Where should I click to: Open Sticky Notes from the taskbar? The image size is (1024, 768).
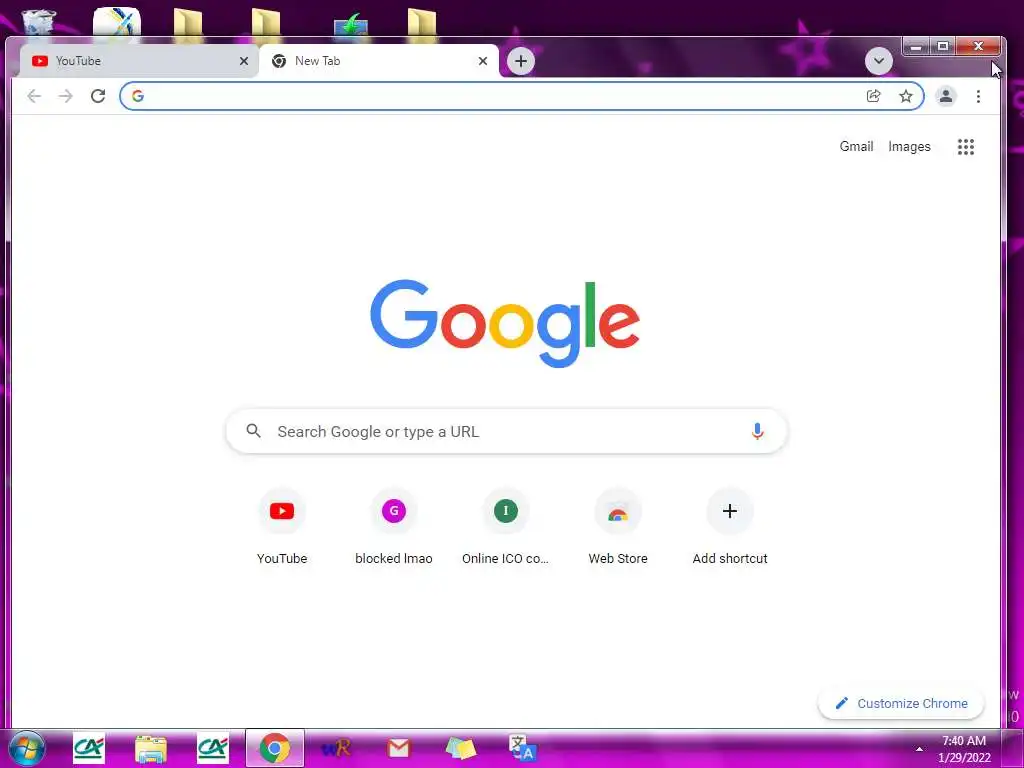[x=460, y=748]
